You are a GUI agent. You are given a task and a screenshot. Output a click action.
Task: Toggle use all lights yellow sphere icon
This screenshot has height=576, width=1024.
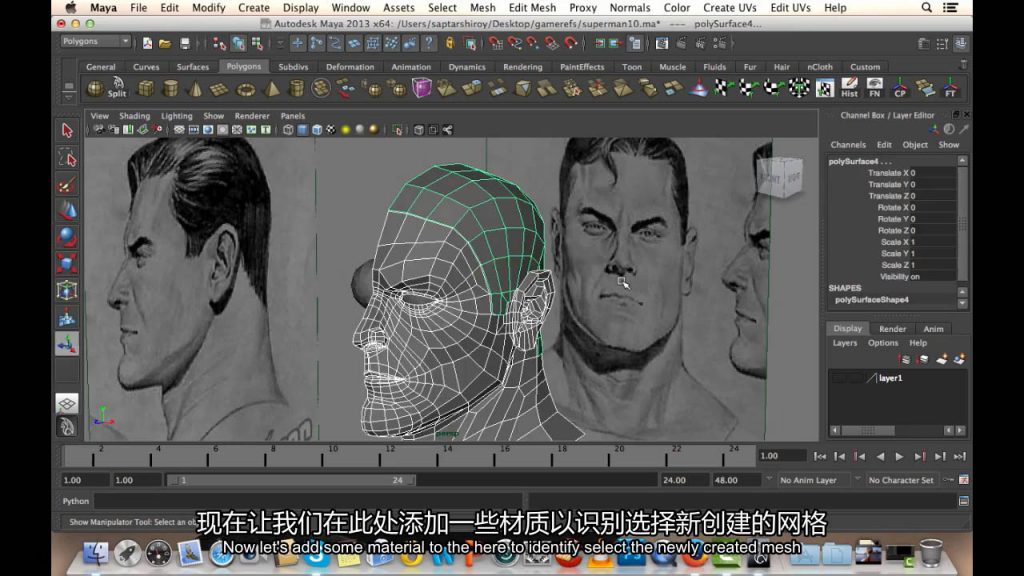click(345, 130)
